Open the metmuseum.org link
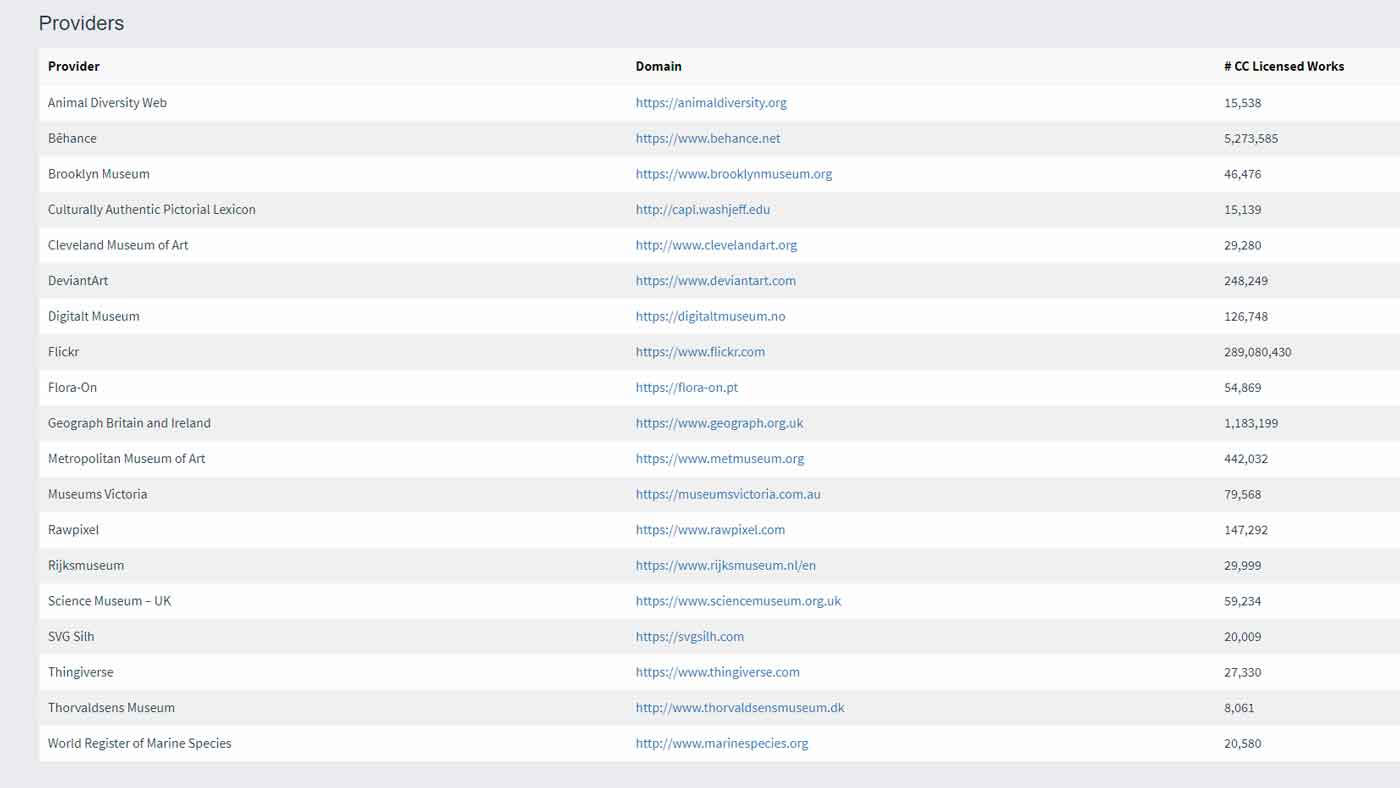1400x788 pixels. (720, 459)
